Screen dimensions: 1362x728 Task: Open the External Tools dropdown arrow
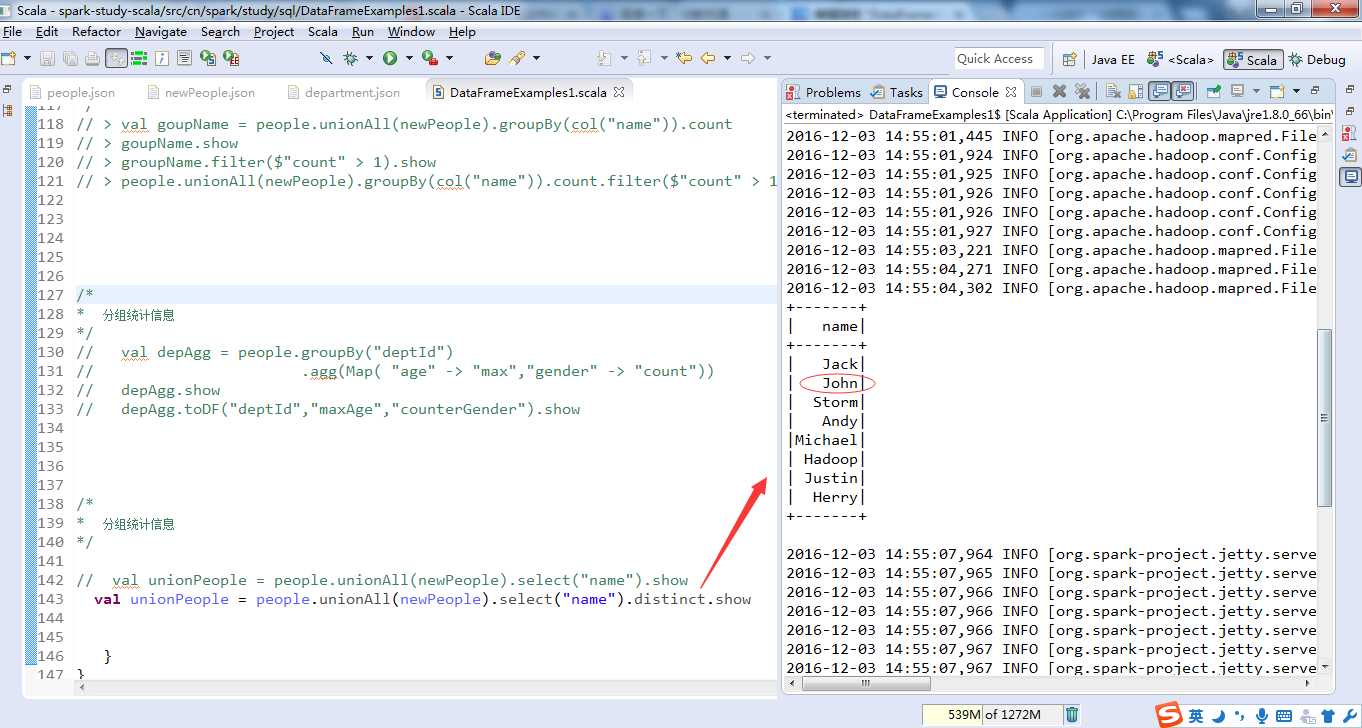coord(450,58)
